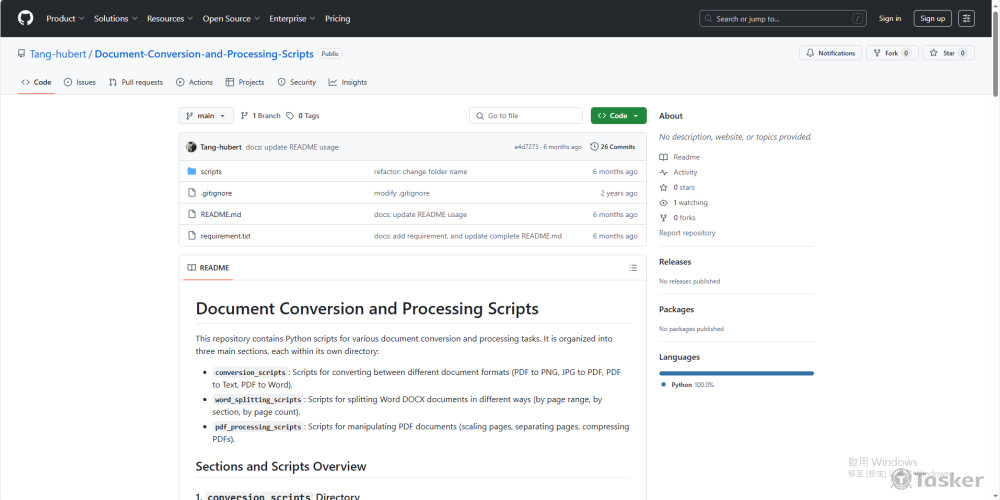
Task: Toggle Notifications for this repository
Action: point(829,53)
